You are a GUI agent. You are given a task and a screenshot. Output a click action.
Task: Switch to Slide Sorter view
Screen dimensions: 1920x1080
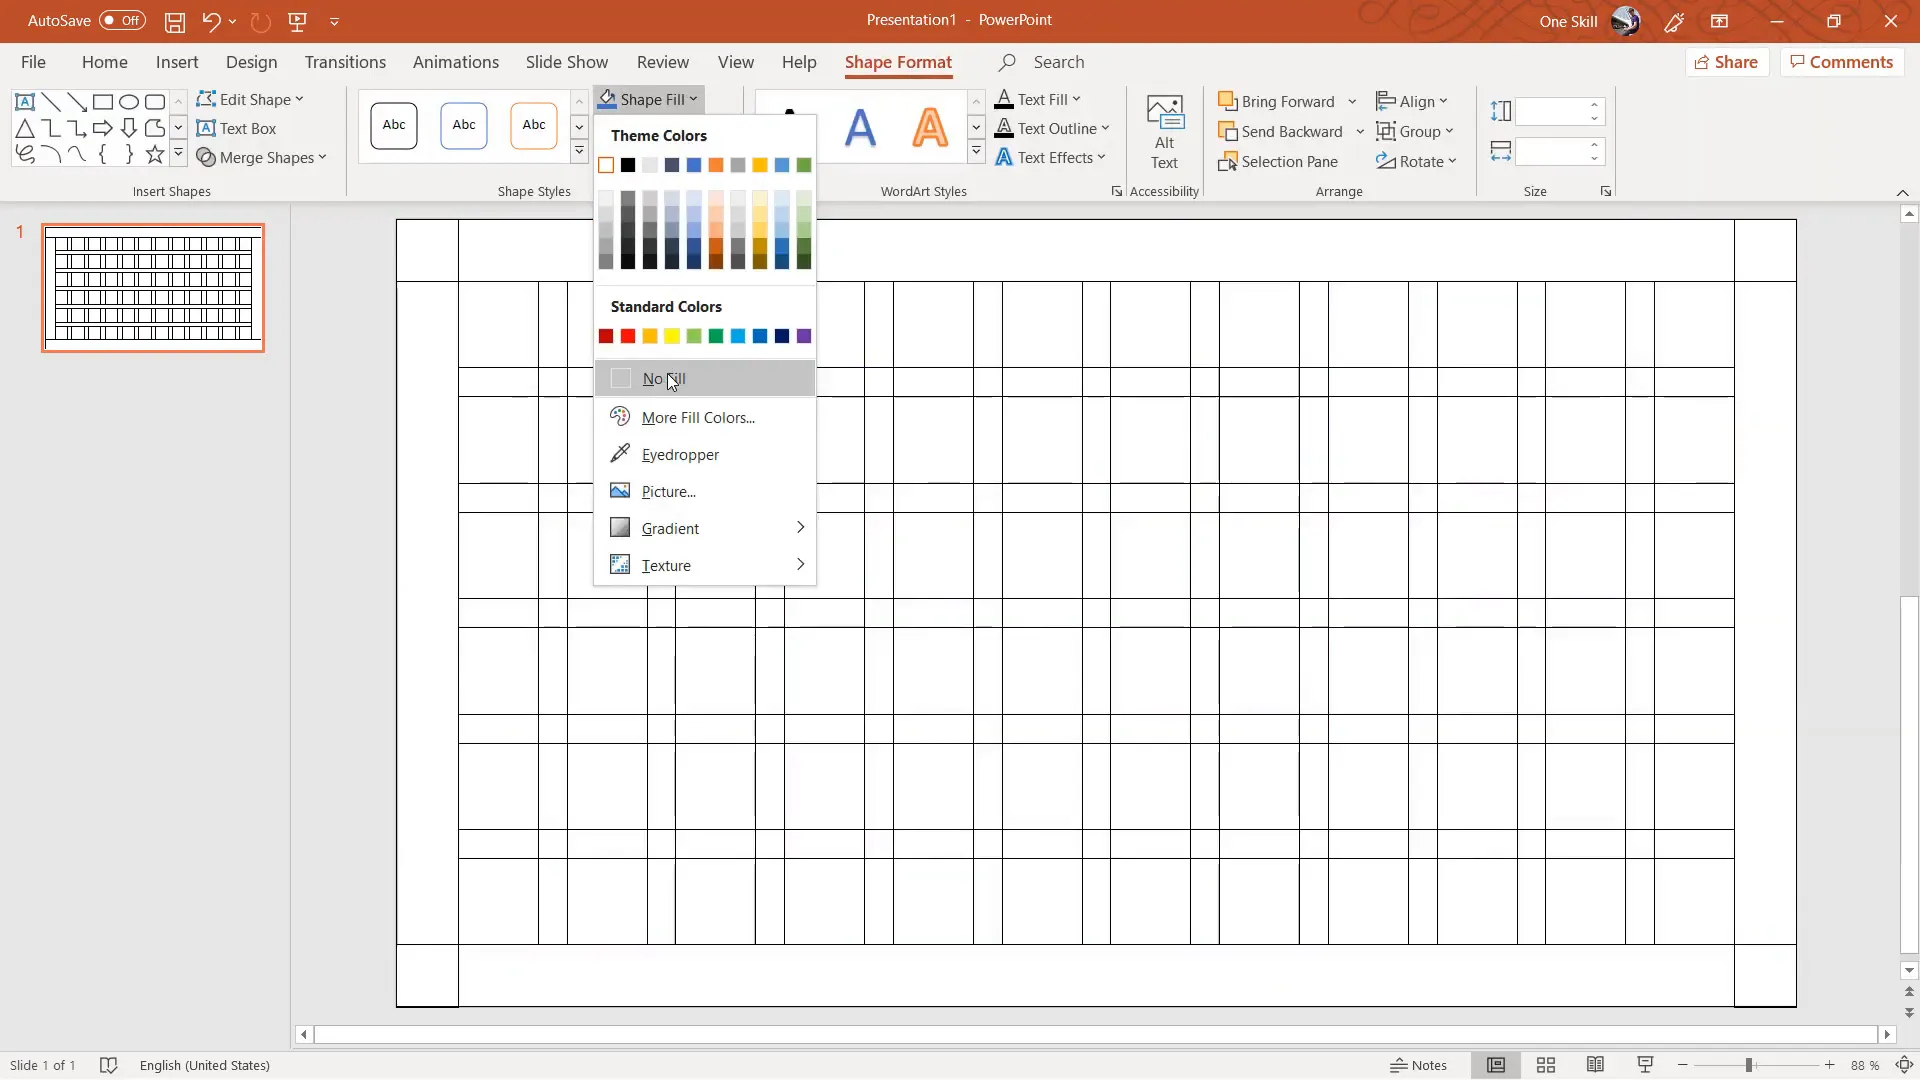click(1546, 1065)
